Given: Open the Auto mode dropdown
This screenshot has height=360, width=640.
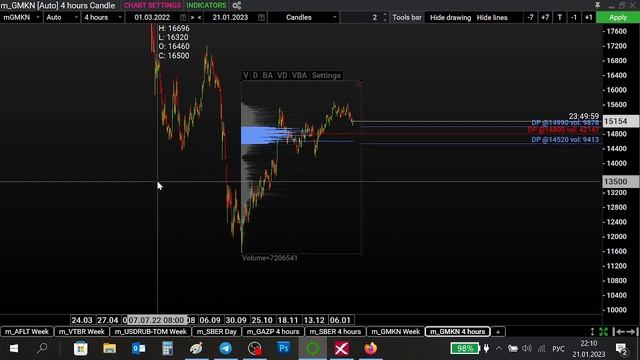Looking at the screenshot, I should click(62, 18).
